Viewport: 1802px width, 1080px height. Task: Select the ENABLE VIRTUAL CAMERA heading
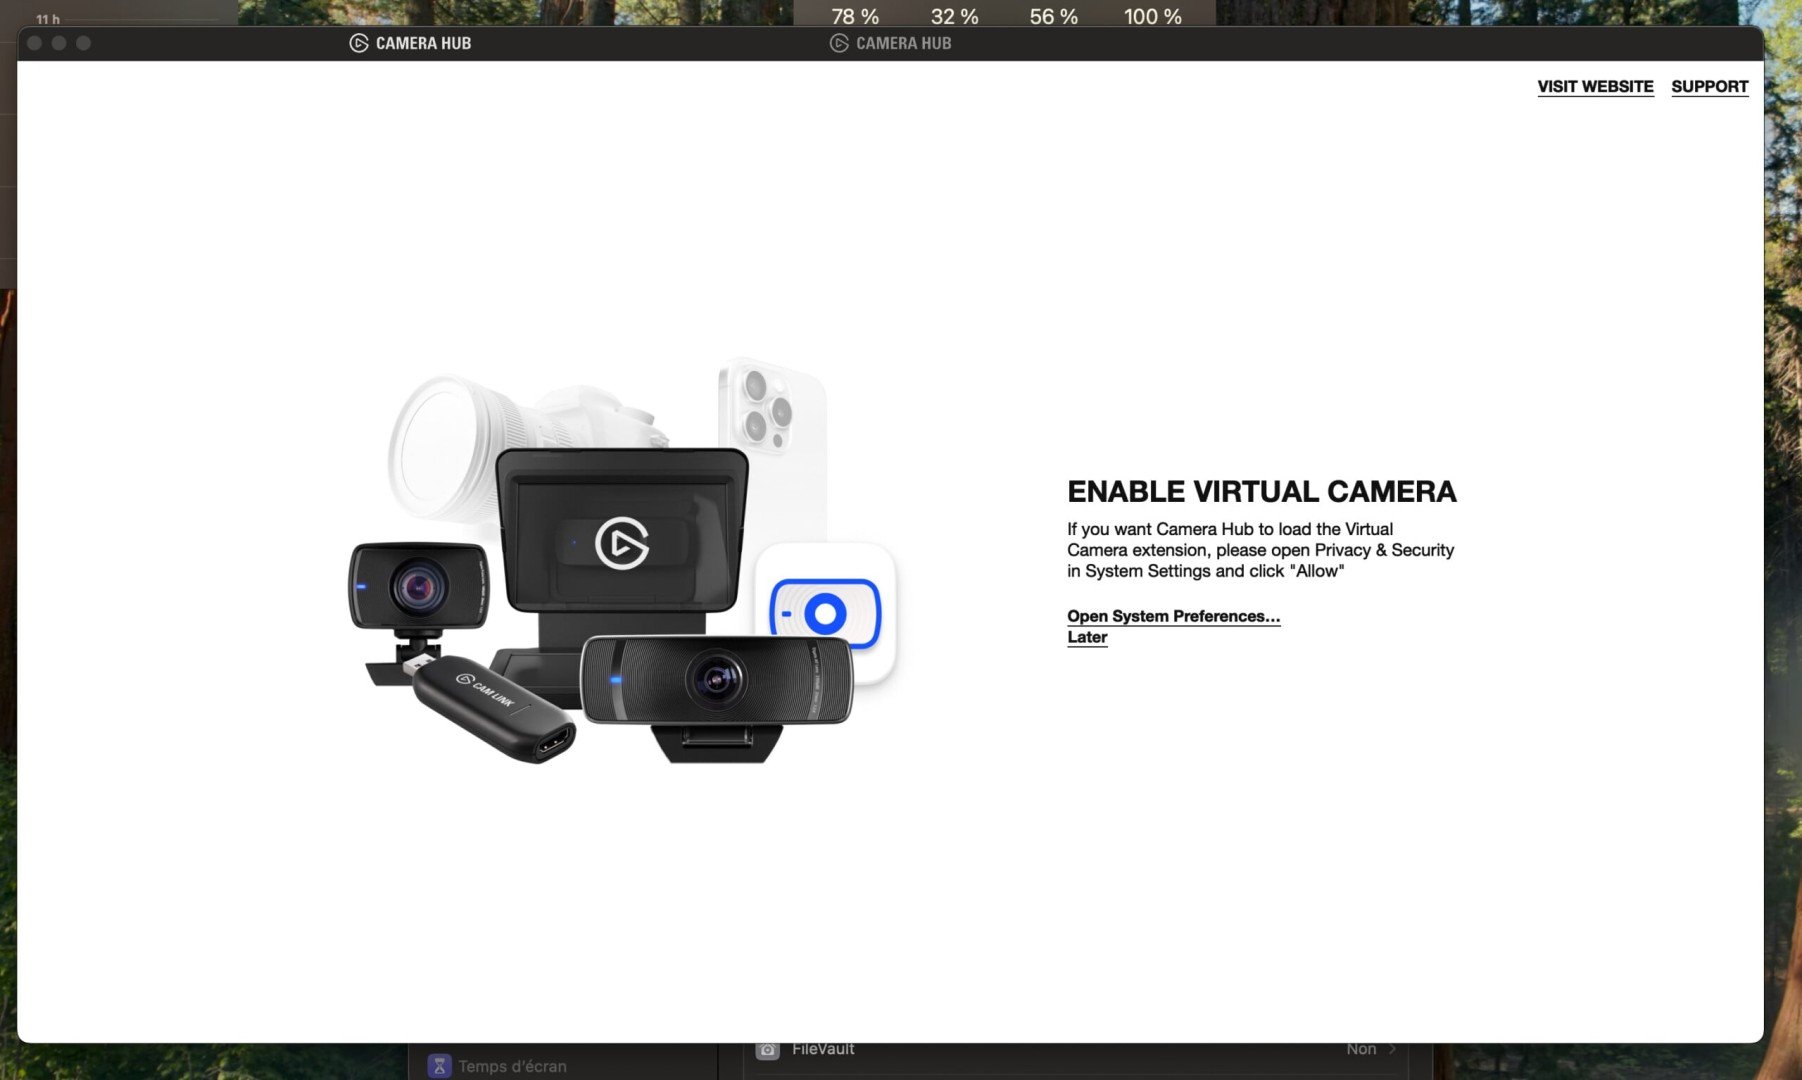pyautogui.click(x=1262, y=492)
